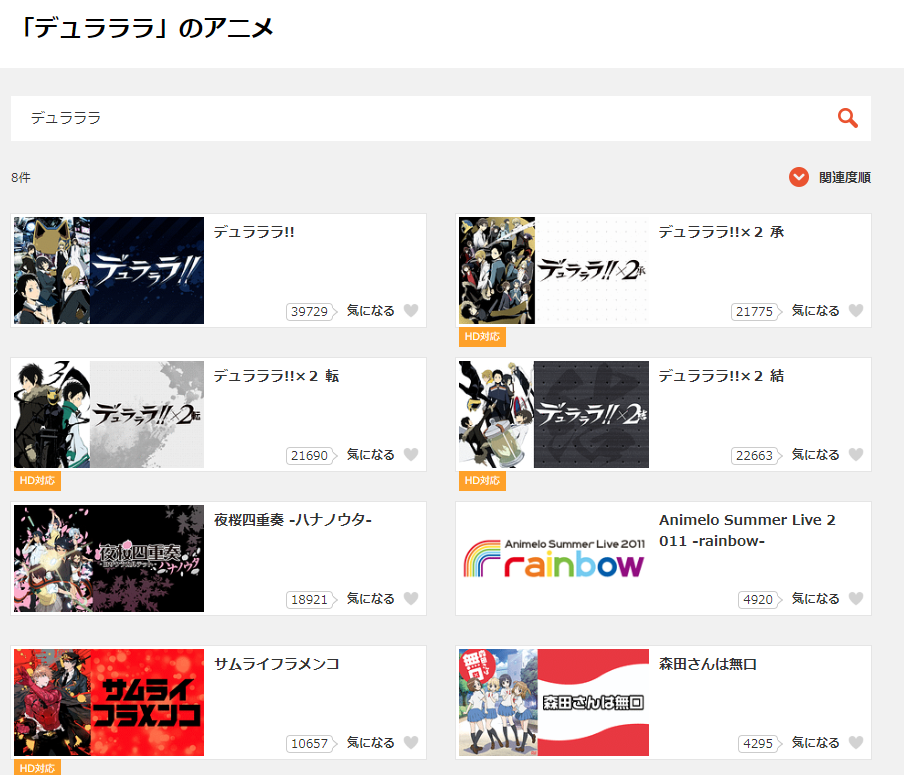
Task: Open the 関連度順 sort dropdown arrow
Action: tap(798, 177)
